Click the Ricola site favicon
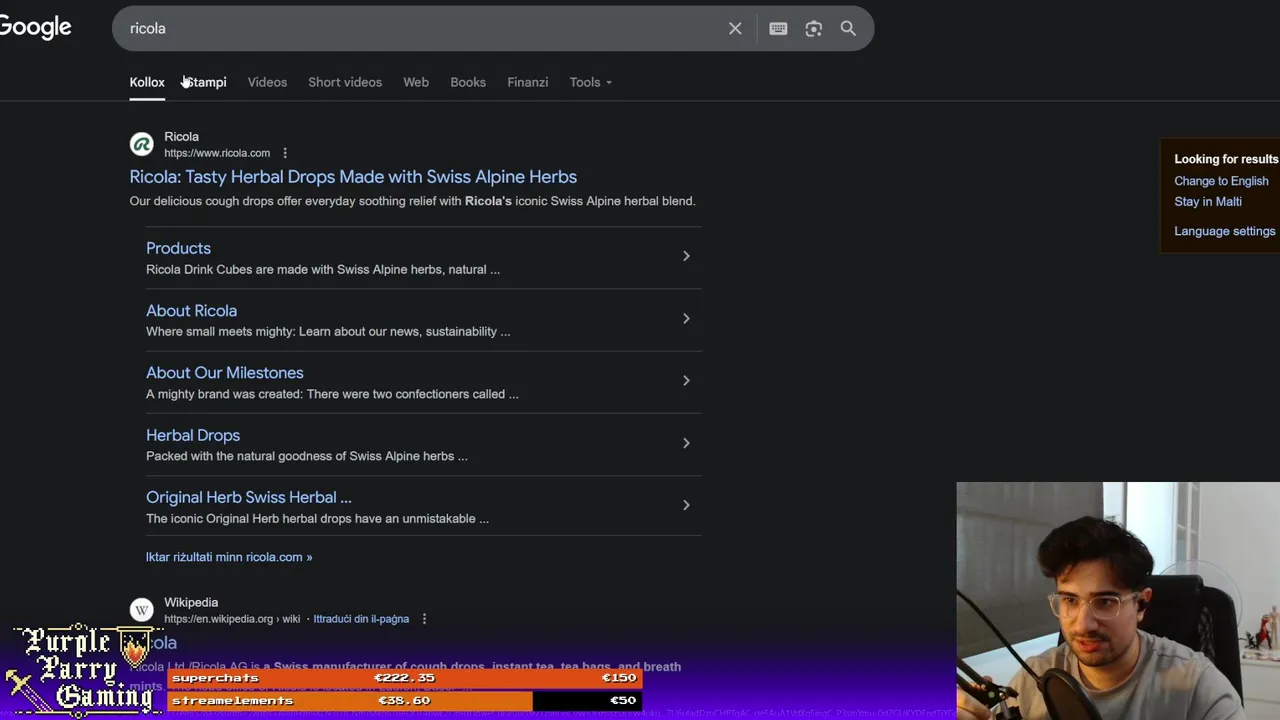Image resolution: width=1280 pixels, height=720 pixels. coord(142,144)
